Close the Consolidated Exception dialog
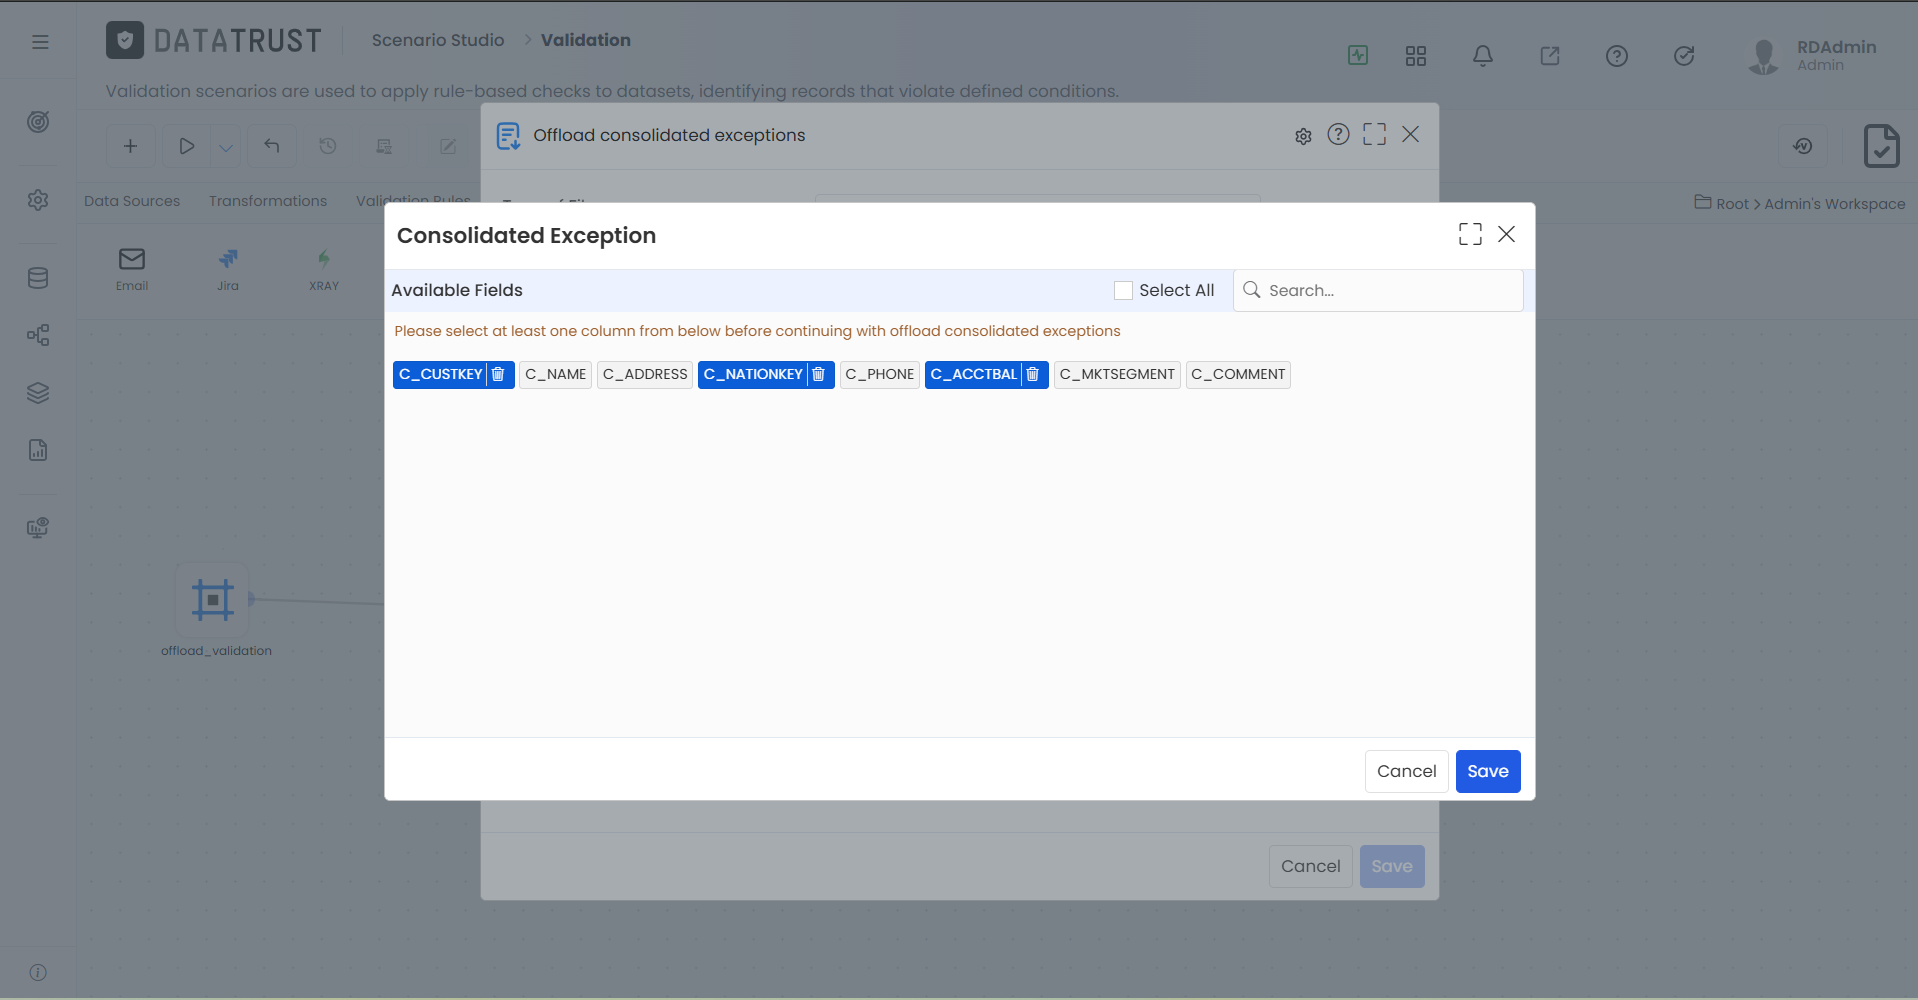This screenshot has height=1000, width=1918. [1507, 234]
